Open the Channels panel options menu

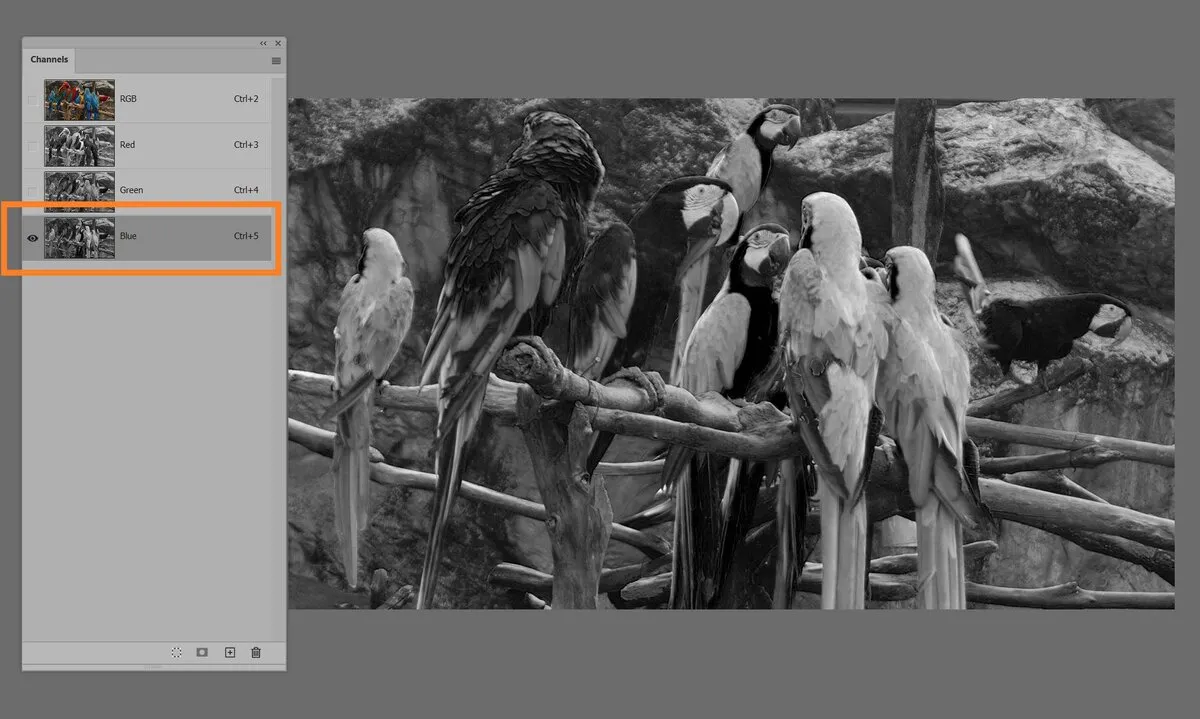[x=276, y=61]
